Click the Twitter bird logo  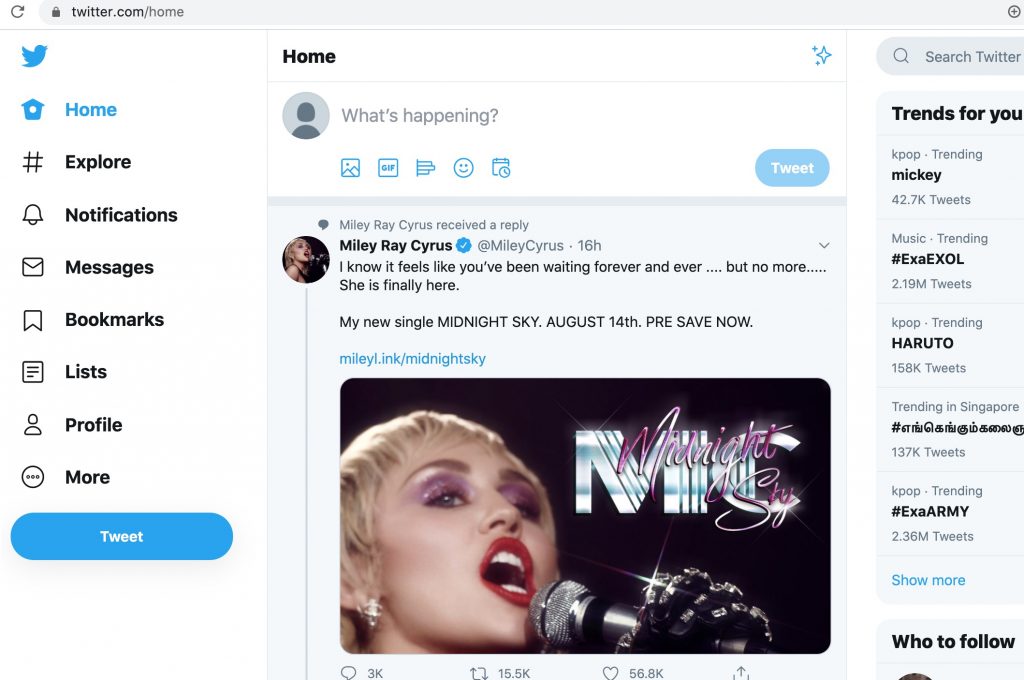(34, 56)
